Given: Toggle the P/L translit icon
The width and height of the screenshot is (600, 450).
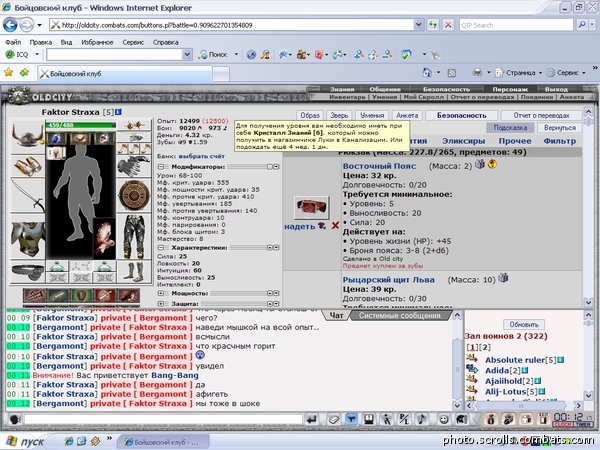Looking at the screenshot, I should click(x=404, y=420).
